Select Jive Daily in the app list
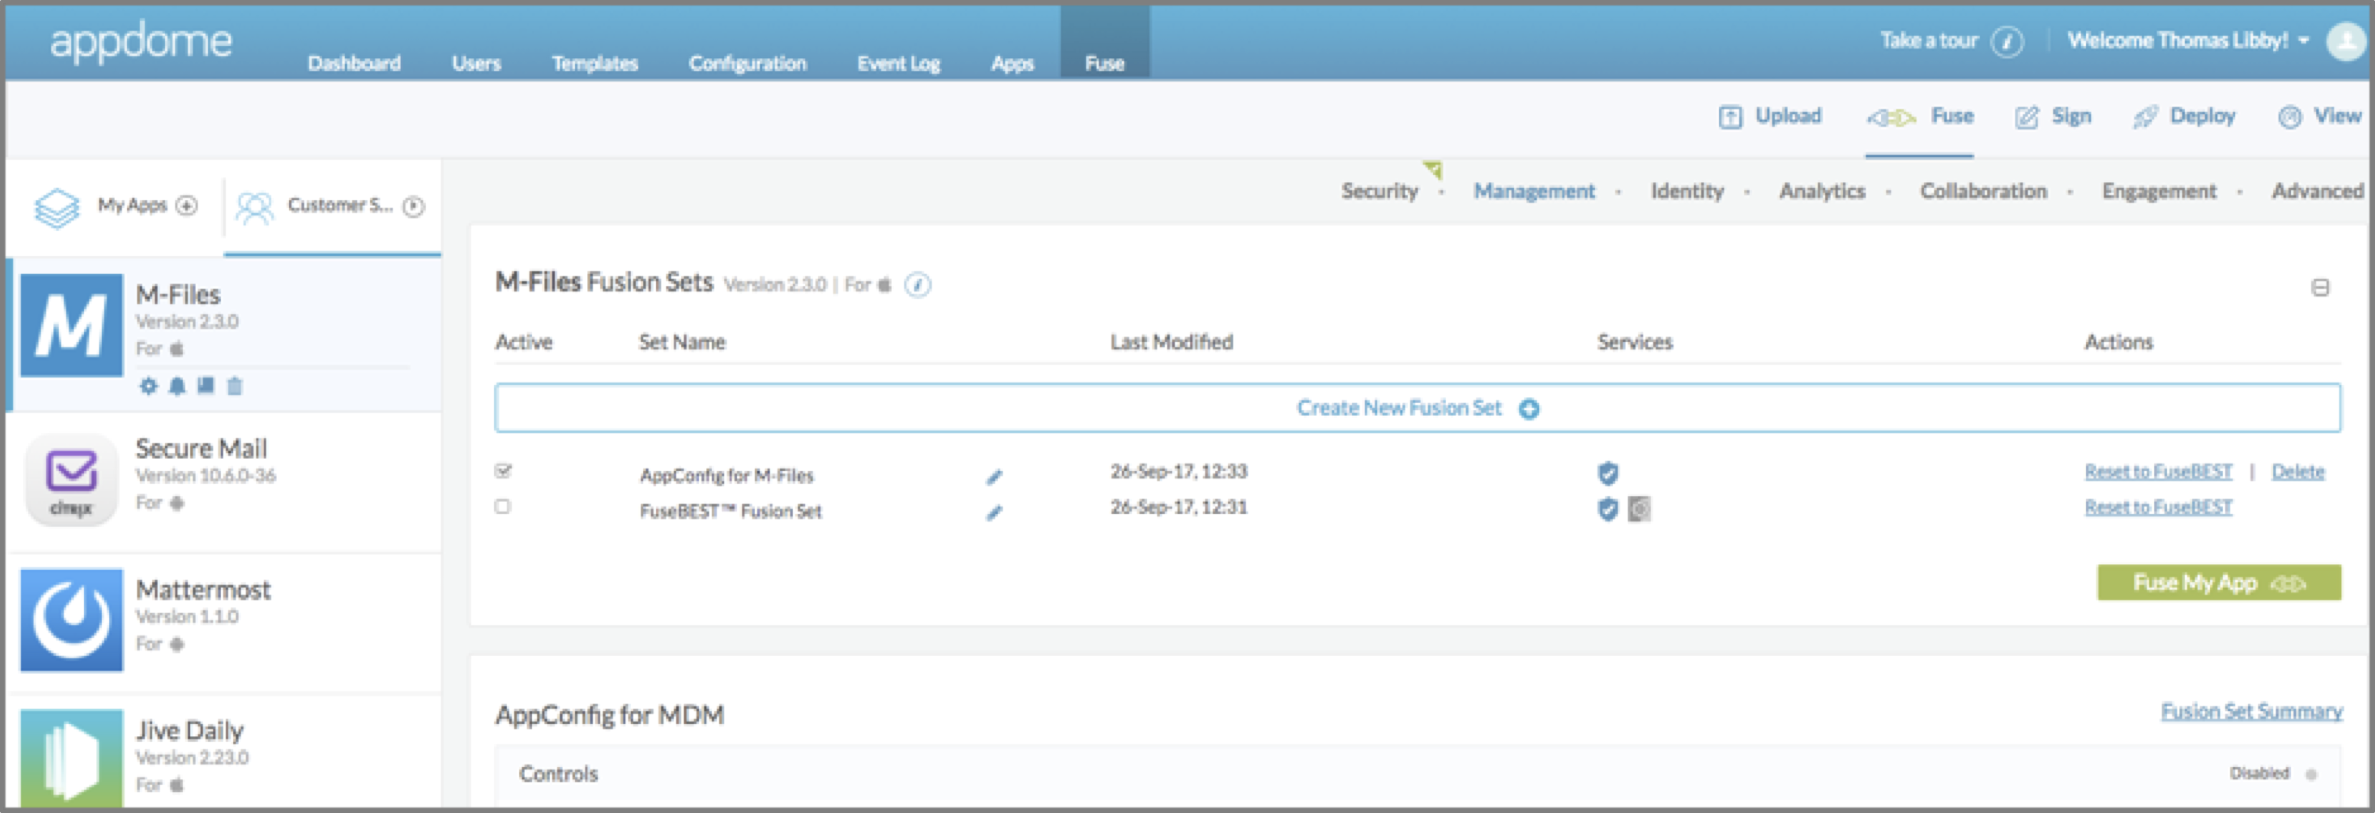Image resolution: width=2375 pixels, height=813 pixels. tap(225, 752)
